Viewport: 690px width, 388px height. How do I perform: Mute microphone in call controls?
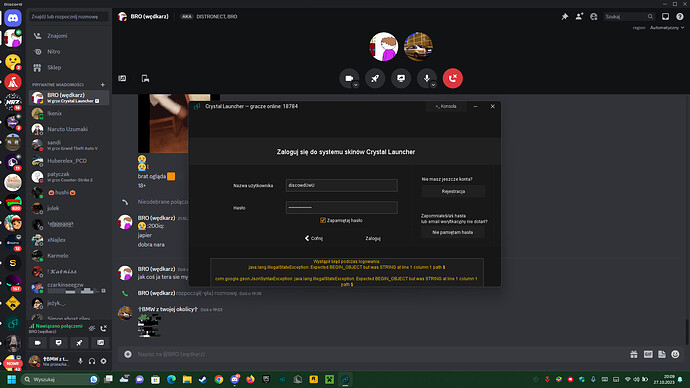tap(426, 78)
